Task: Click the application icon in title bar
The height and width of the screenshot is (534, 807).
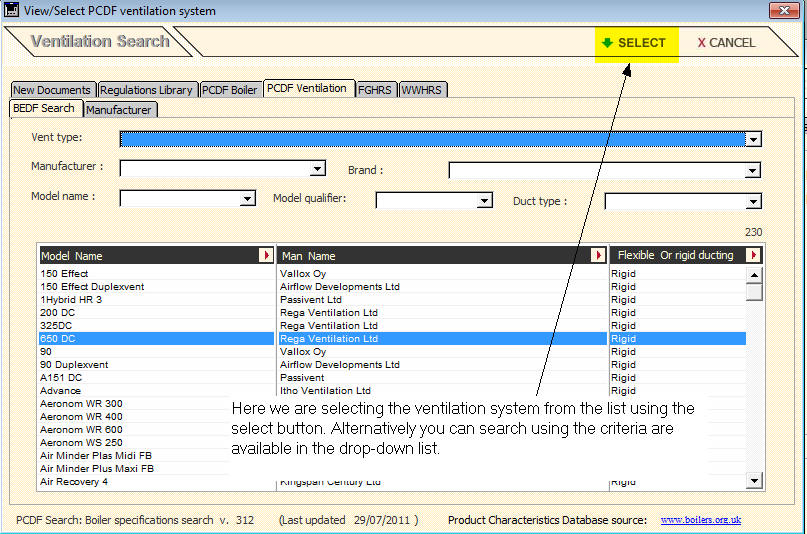Action: tap(11, 10)
